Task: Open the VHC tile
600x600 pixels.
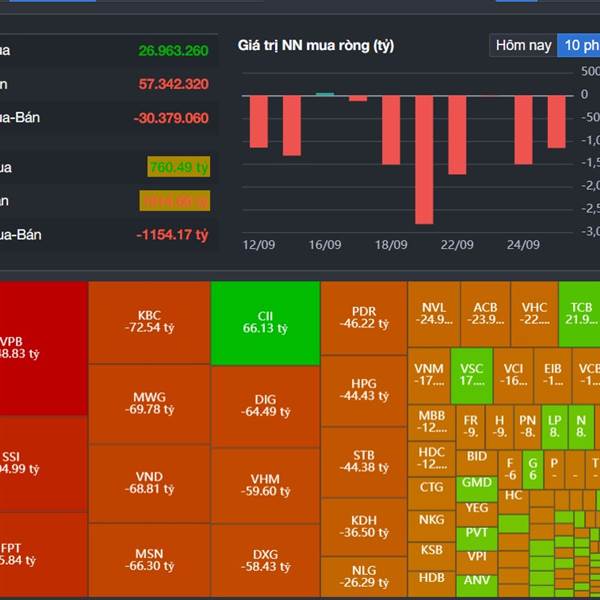Action: click(534, 314)
